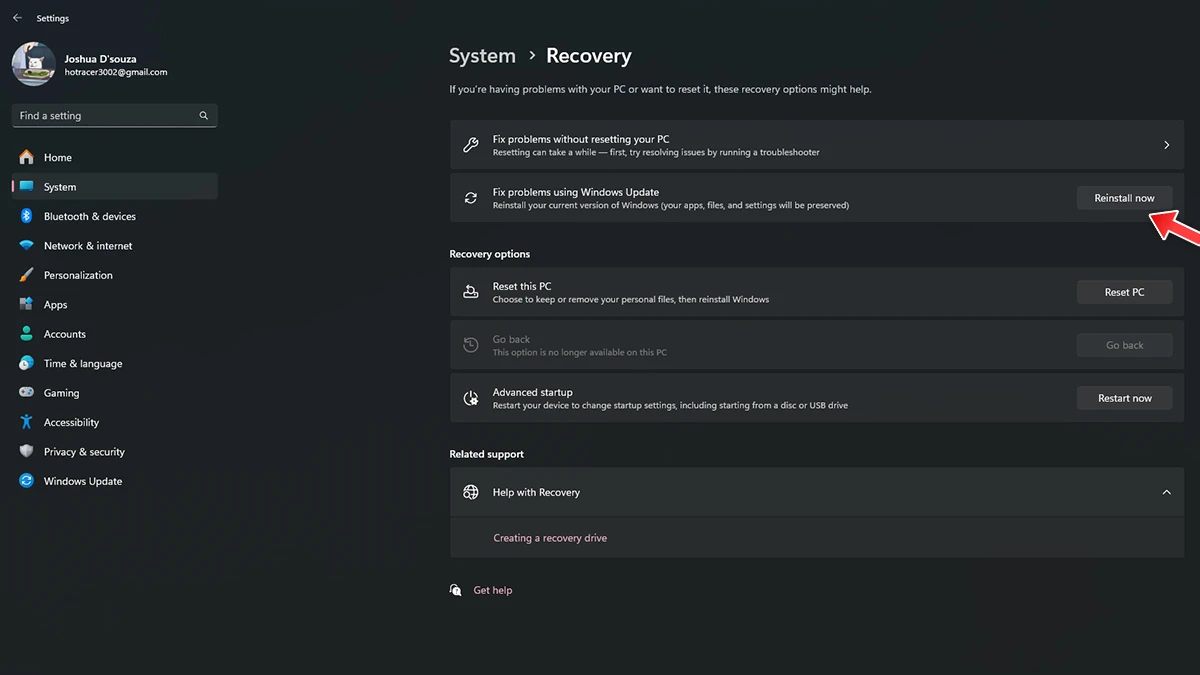The image size is (1200, 675).
Task: Open Gaming settings label
Action: tap(61, 393)
